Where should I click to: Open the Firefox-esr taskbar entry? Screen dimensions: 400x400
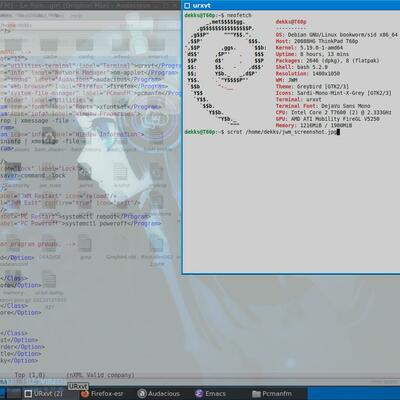pos(102,394)
